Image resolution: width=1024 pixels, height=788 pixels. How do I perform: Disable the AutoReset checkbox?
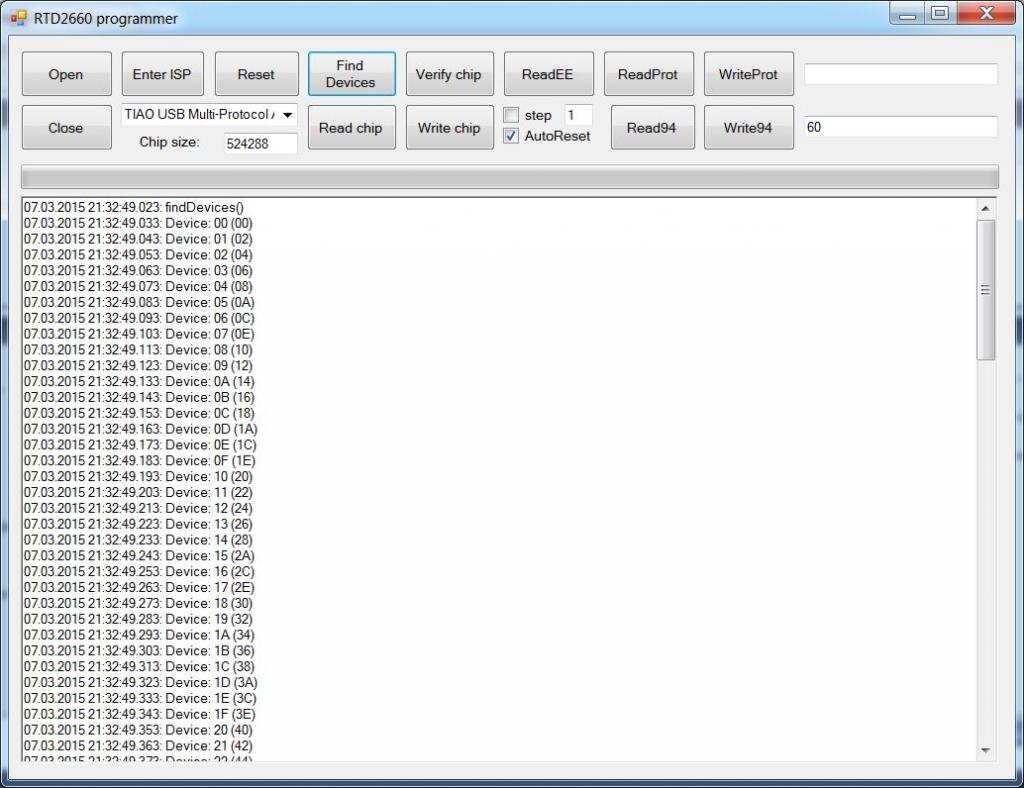click(511, 136)
